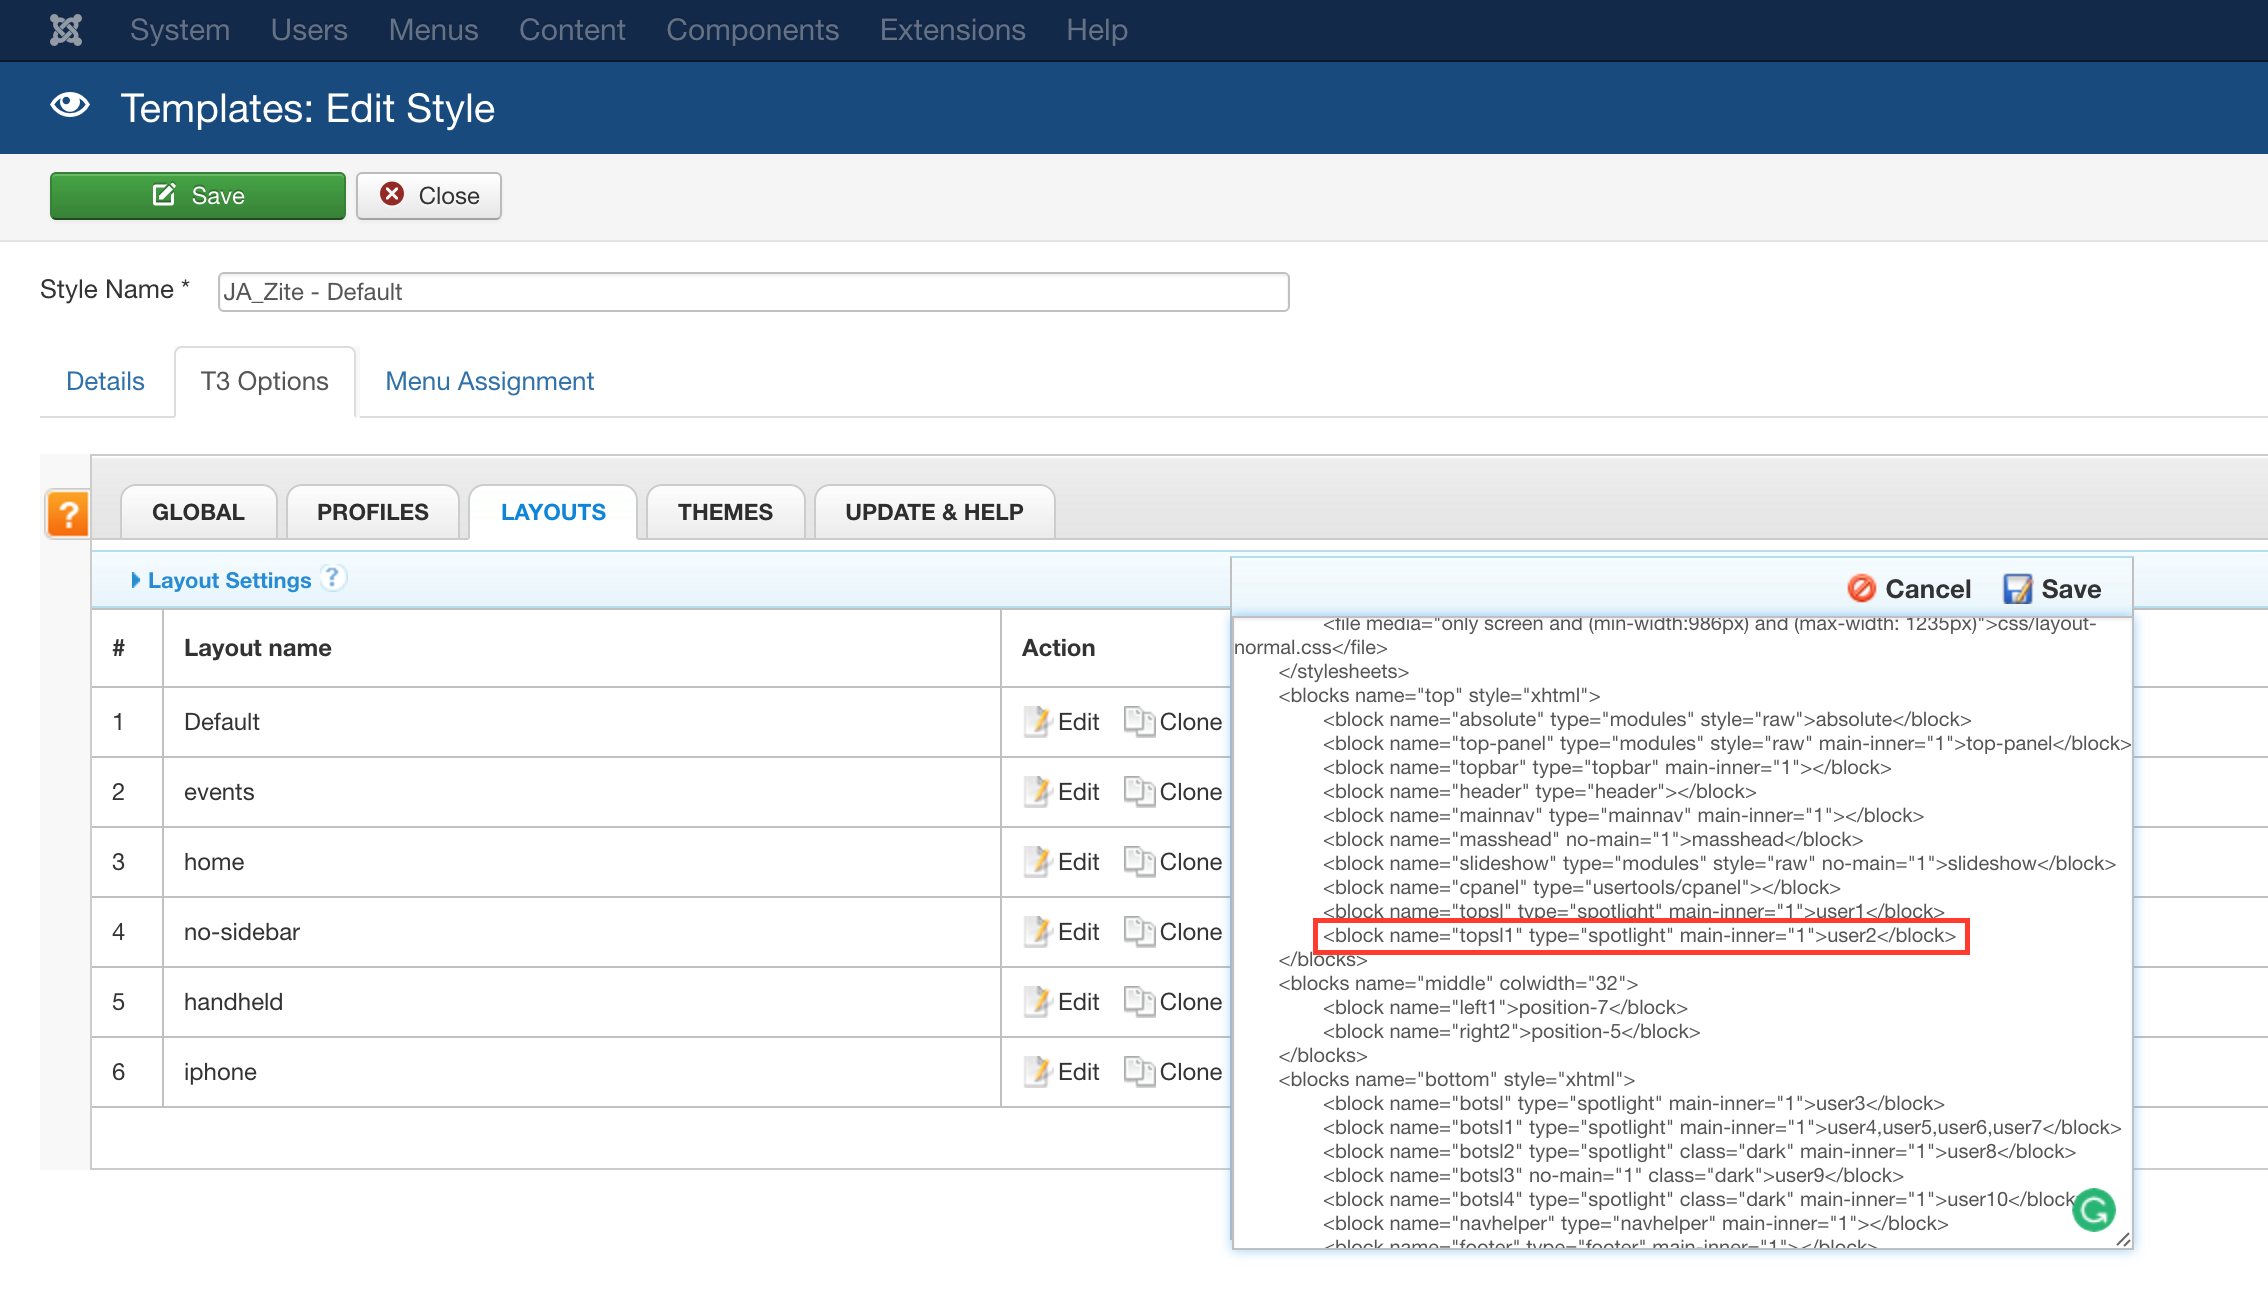Click the Edit pencil icon for Default layout
The image size is (2268, 1310).
pos(1038,721)
